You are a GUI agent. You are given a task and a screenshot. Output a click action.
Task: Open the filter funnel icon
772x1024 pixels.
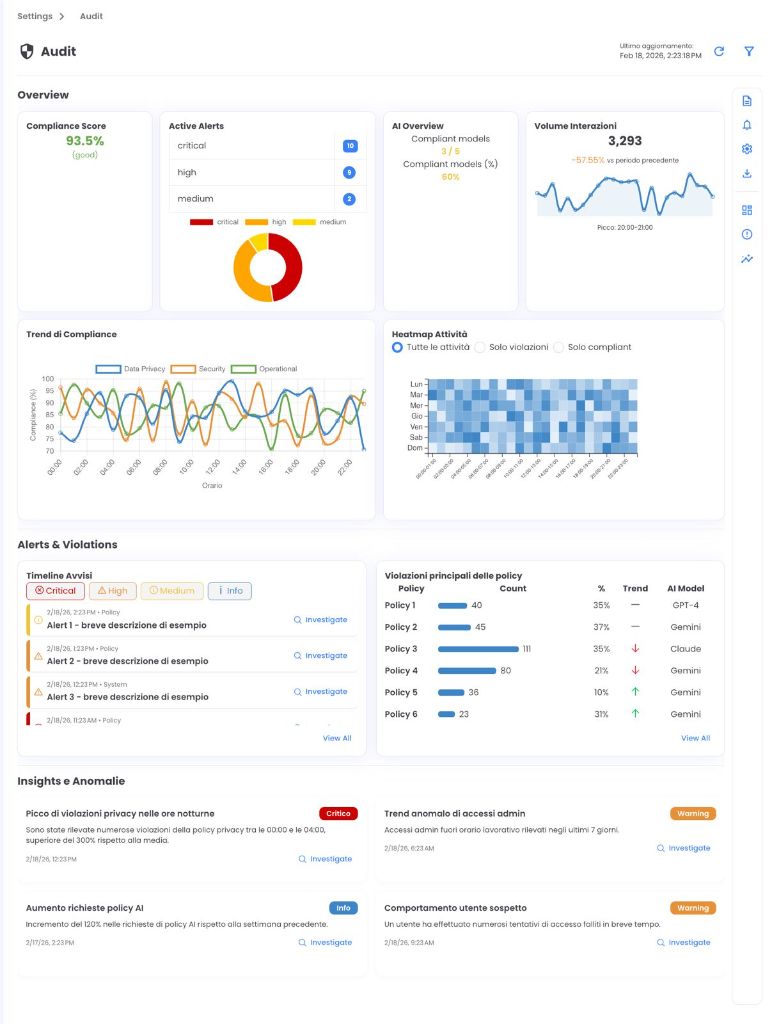[749, 52]
